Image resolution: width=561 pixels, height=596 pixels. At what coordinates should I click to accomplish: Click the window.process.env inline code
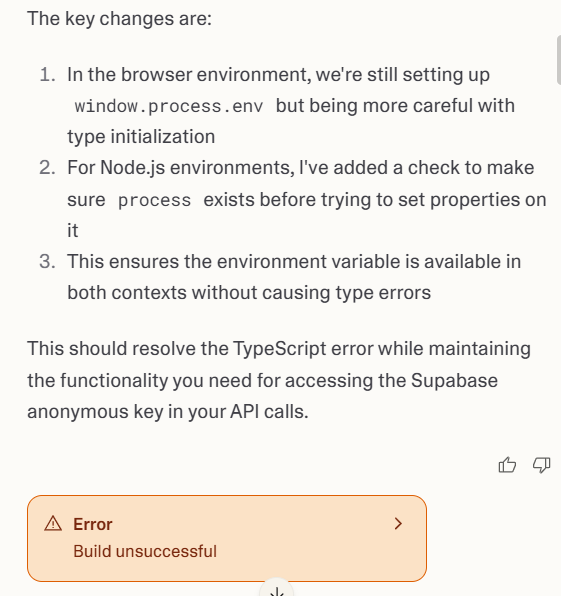tap(169, 106)
